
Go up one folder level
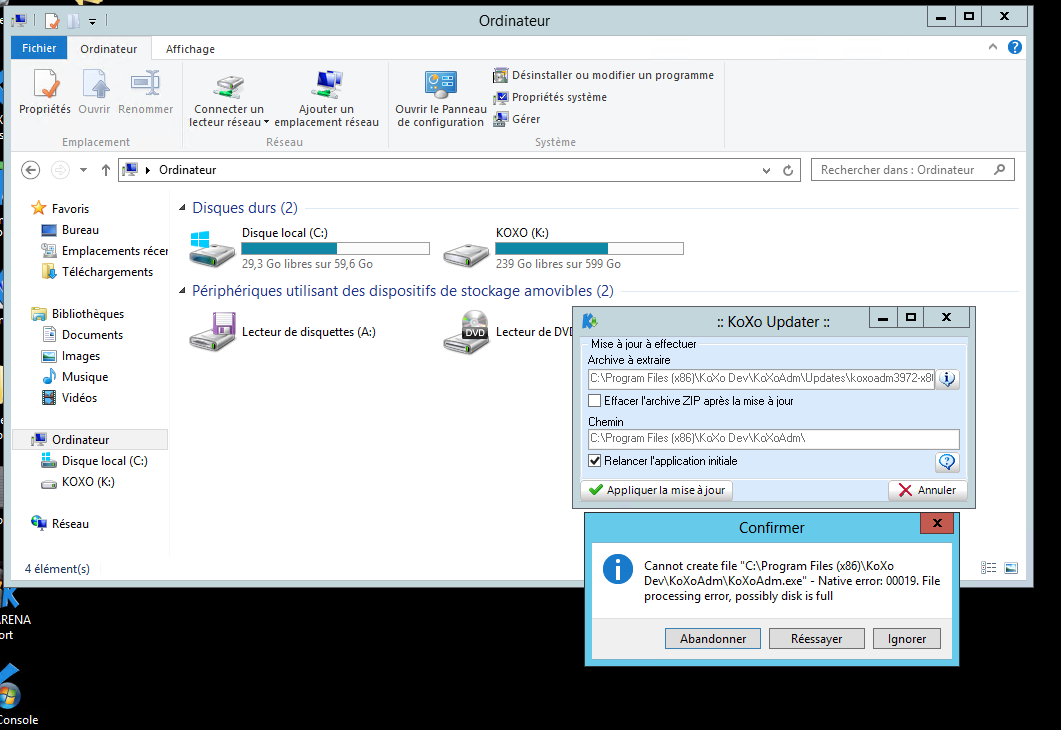tap(106, 170)
